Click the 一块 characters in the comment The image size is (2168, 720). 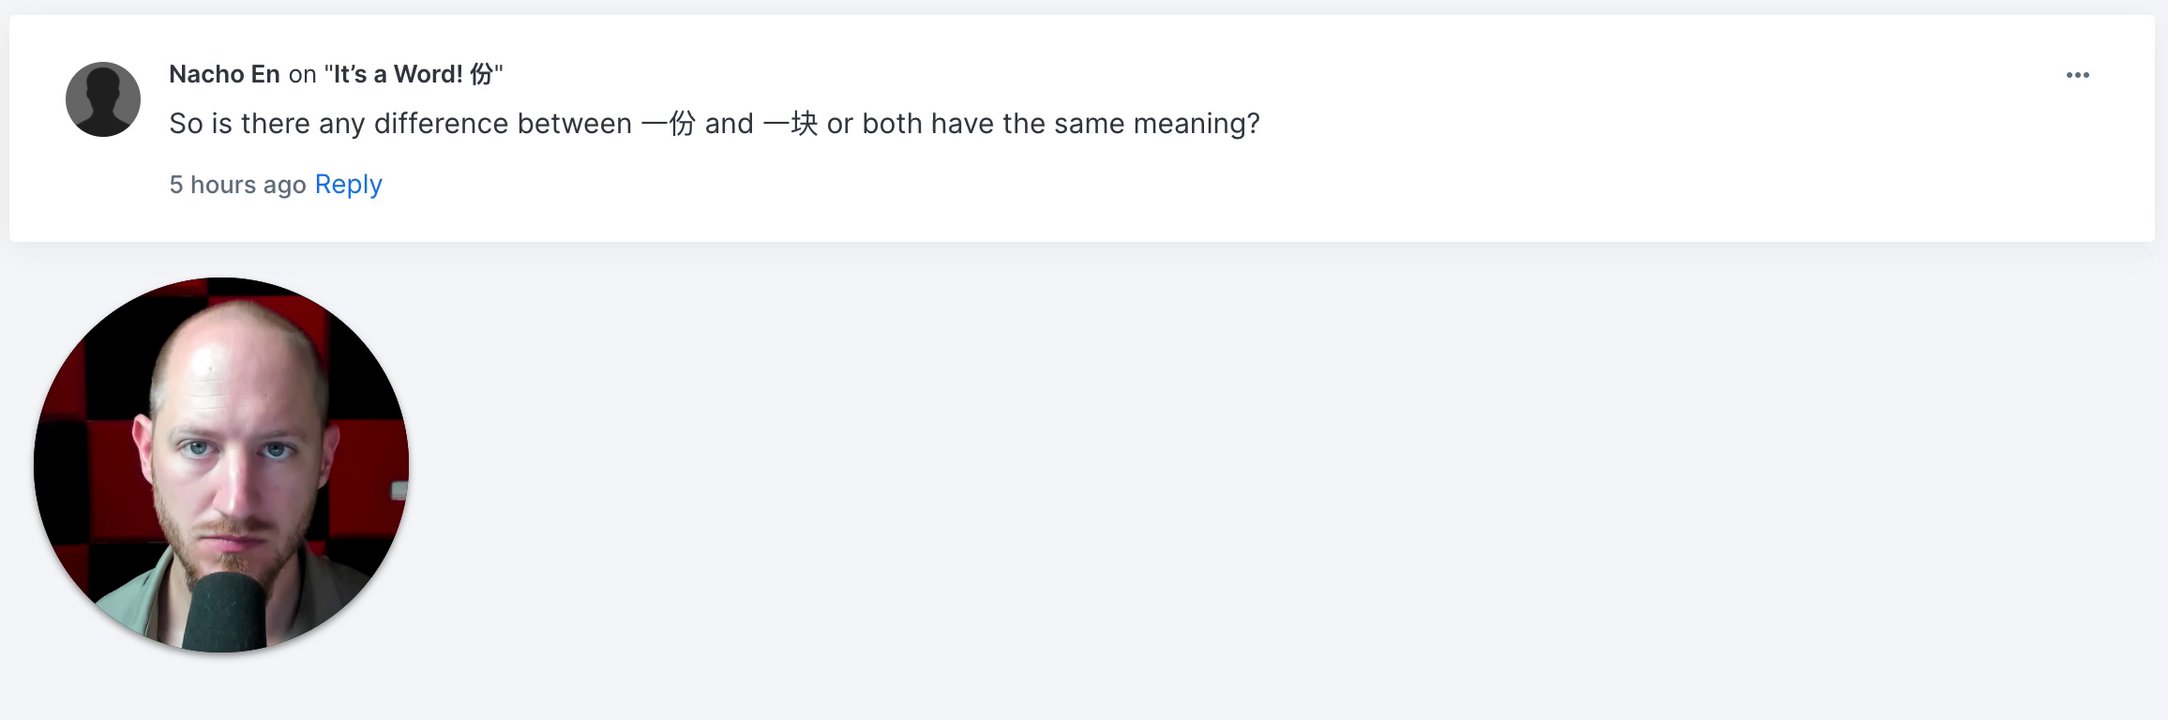tap(790, 123)
